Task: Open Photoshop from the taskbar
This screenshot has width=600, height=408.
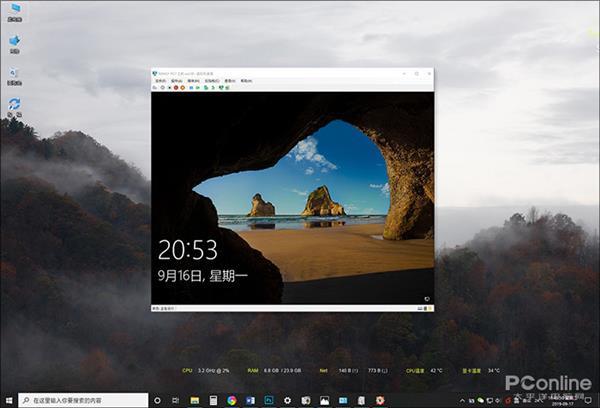Action: 269,400
